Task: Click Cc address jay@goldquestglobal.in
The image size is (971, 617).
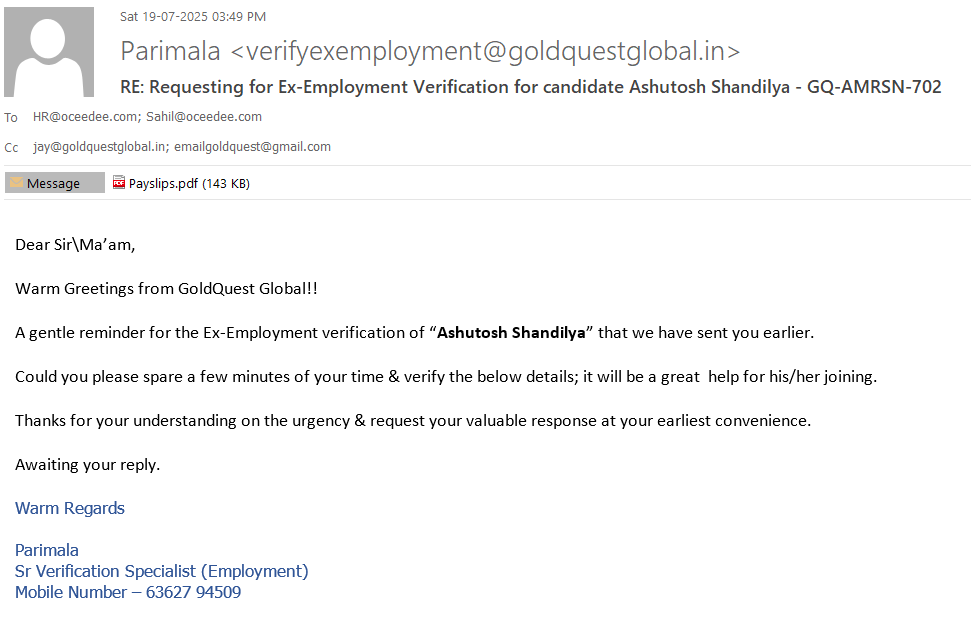Action: [x=99, y=147]
